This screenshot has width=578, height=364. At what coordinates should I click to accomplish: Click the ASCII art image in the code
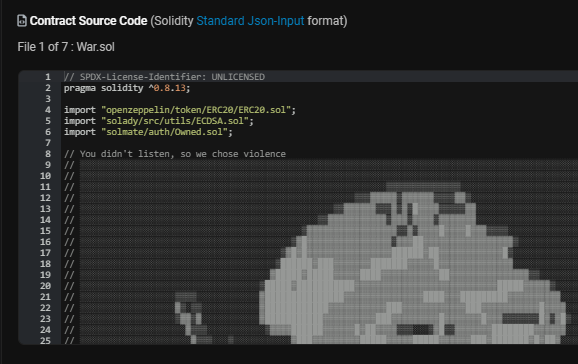pos(329,252)
